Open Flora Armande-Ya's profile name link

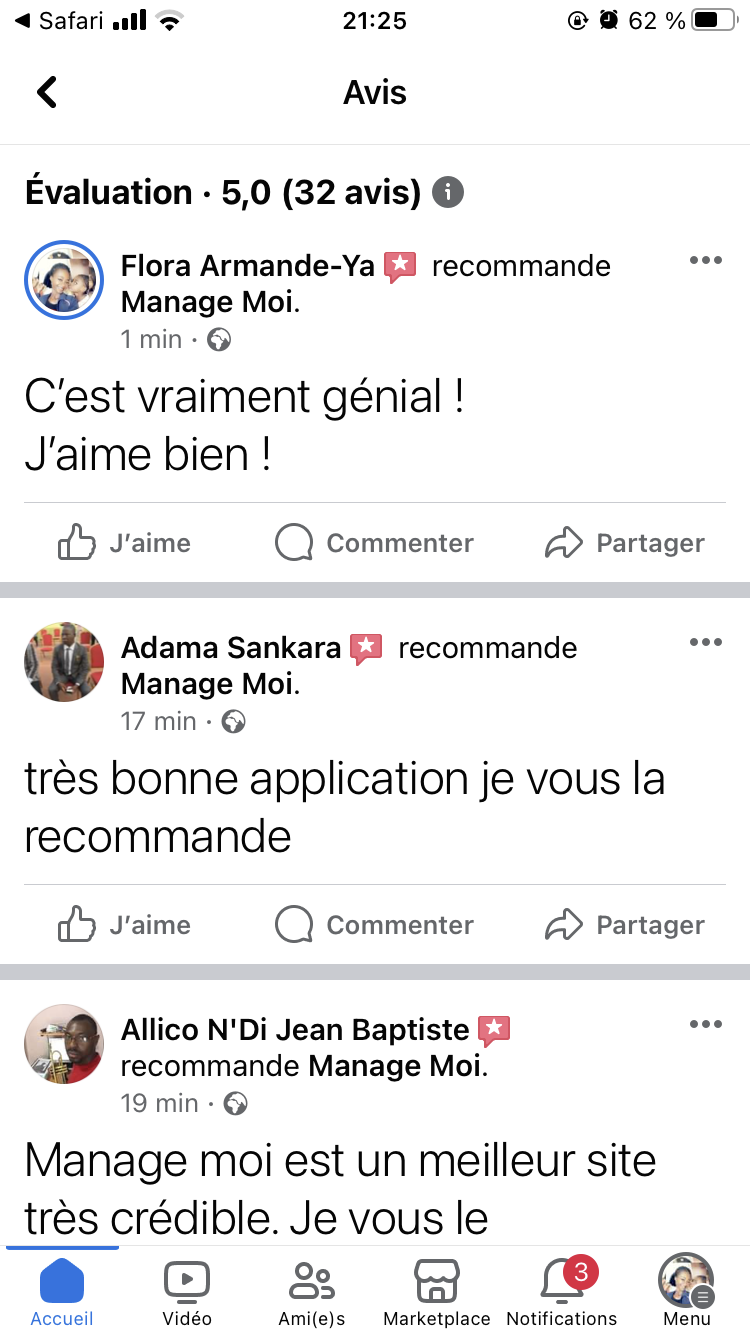pos(247,266)
